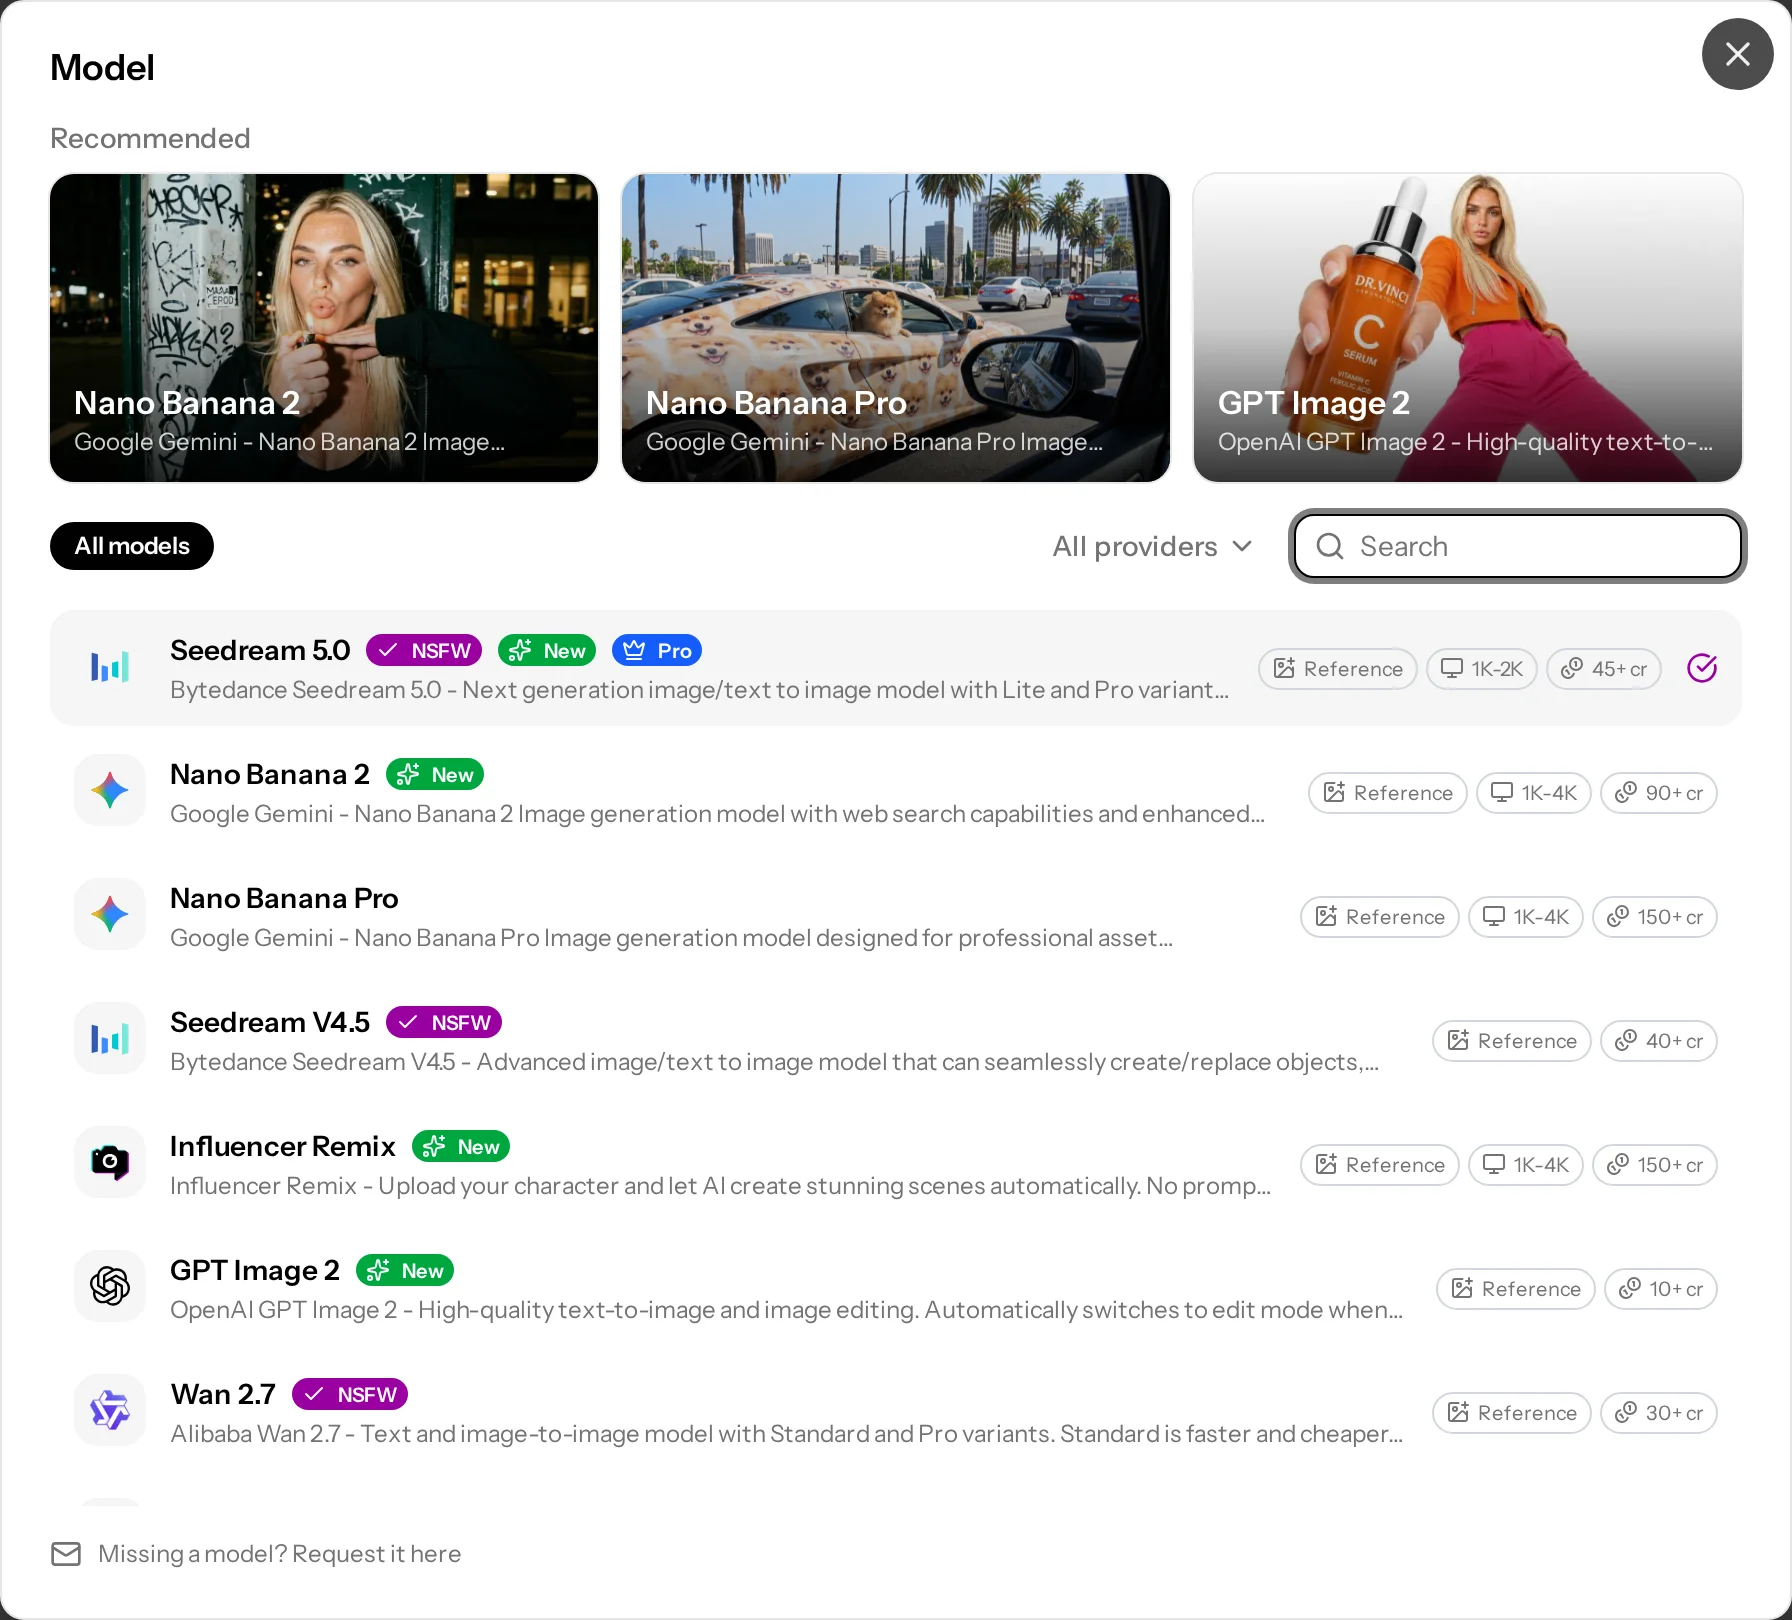Click Reference tag on Nano Banana 2 row

(1388, 793)
